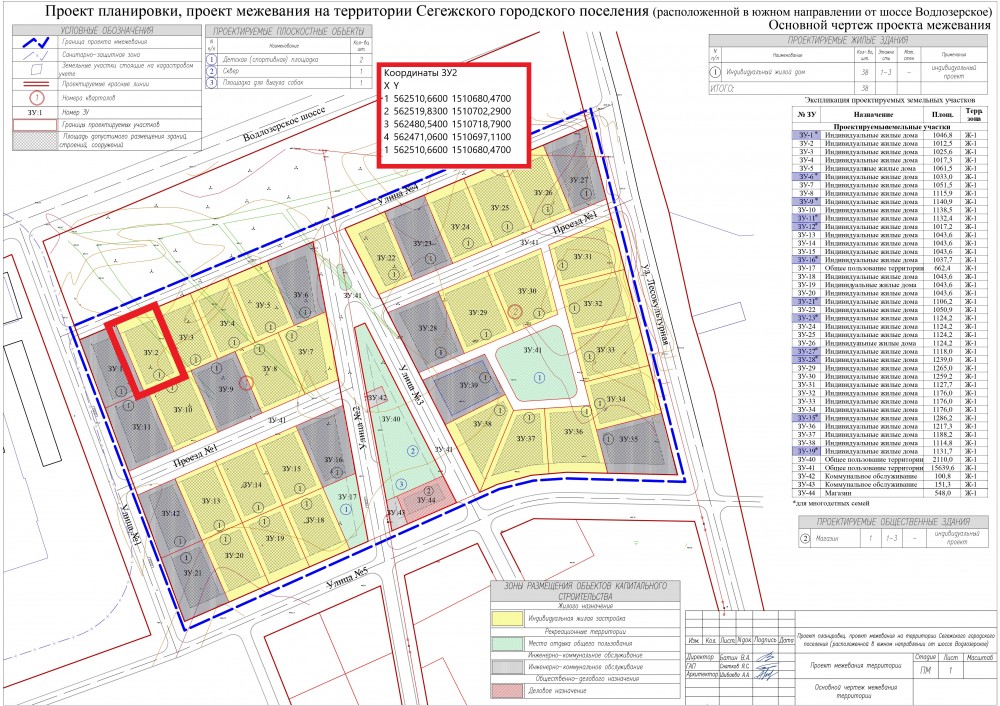Click the red swatch for Деловое назначение
The image size is (1000, 706).
point(507,690)
